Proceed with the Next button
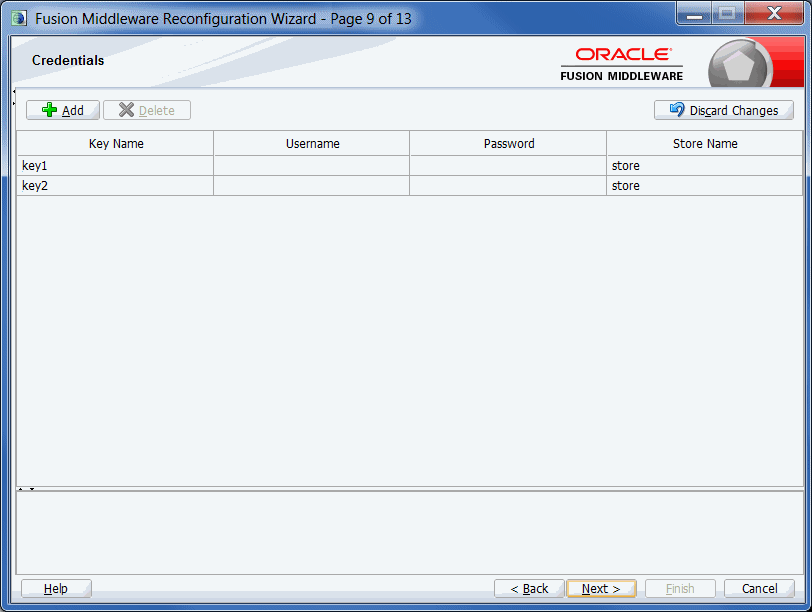This screenshot has width=812, height=612. [601, 589]
